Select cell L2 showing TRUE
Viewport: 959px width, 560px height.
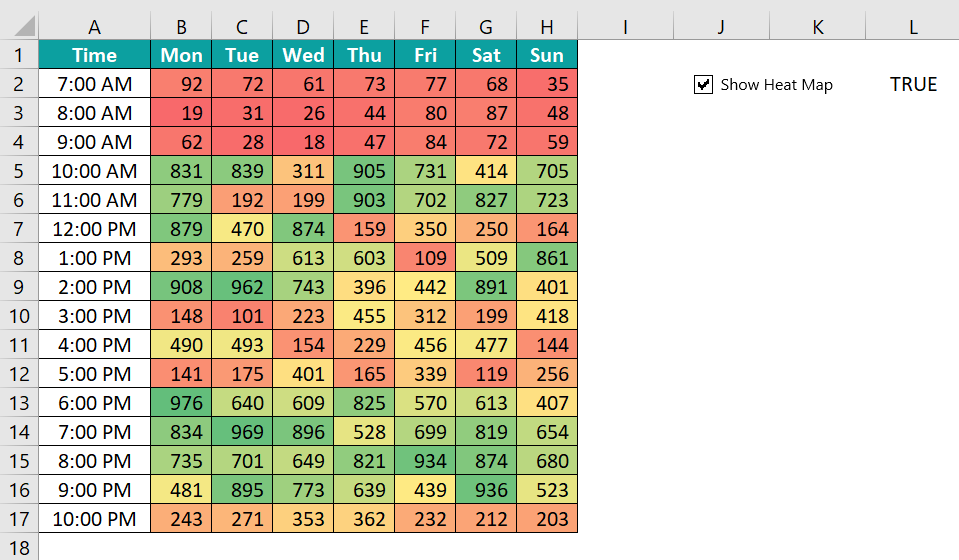coord(913,84)
